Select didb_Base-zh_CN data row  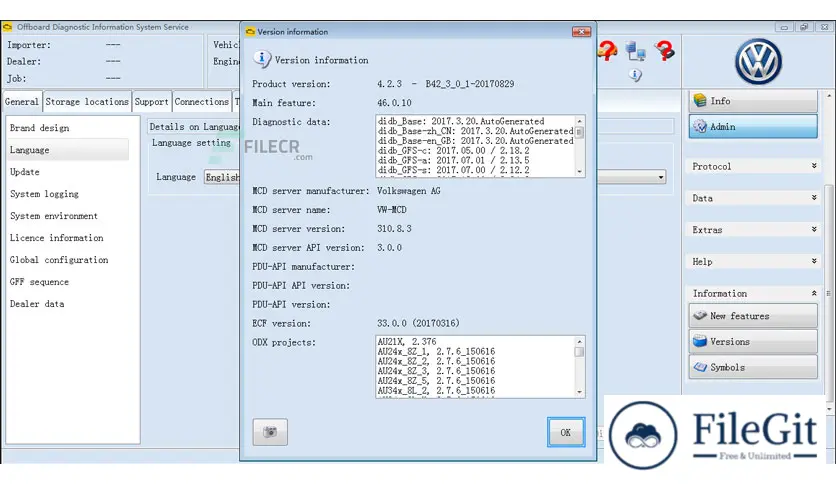click(x=476, y=131)
